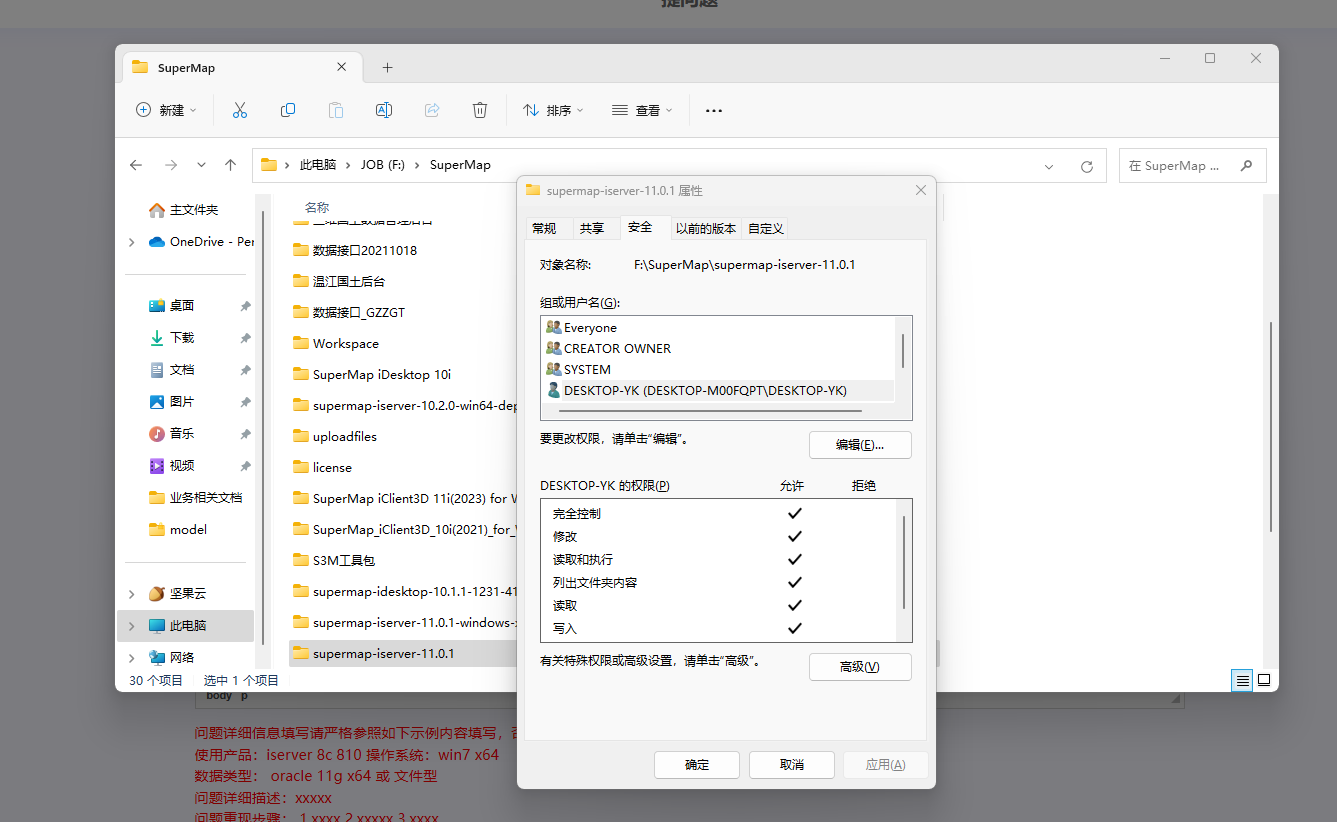Screen dimensions: 1337x822
Task: Click the 编辑(E)... button
Action: point(860,445)
